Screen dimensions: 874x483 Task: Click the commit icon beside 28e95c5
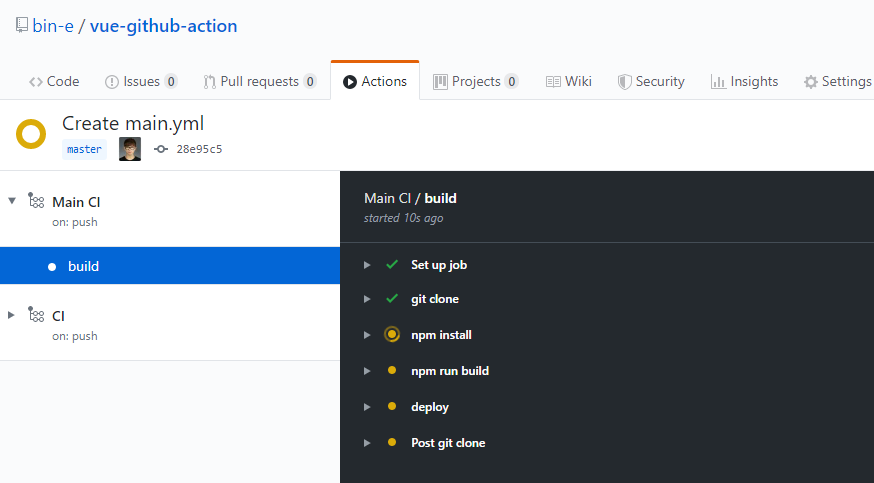coord(161,149)
